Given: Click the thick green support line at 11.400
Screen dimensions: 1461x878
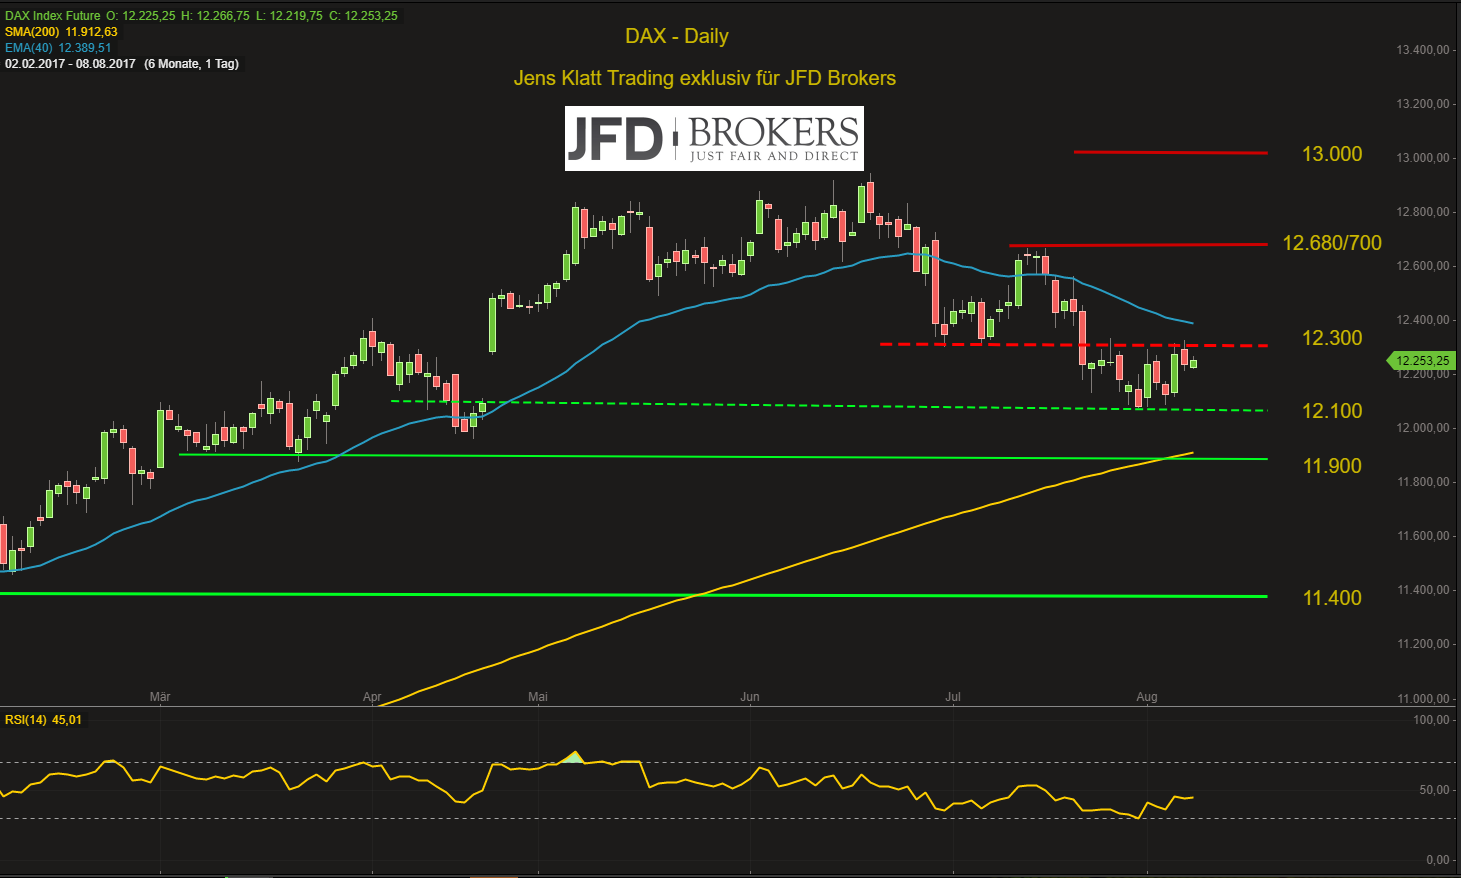Looking at the screenshot, I should pos(633,595).
